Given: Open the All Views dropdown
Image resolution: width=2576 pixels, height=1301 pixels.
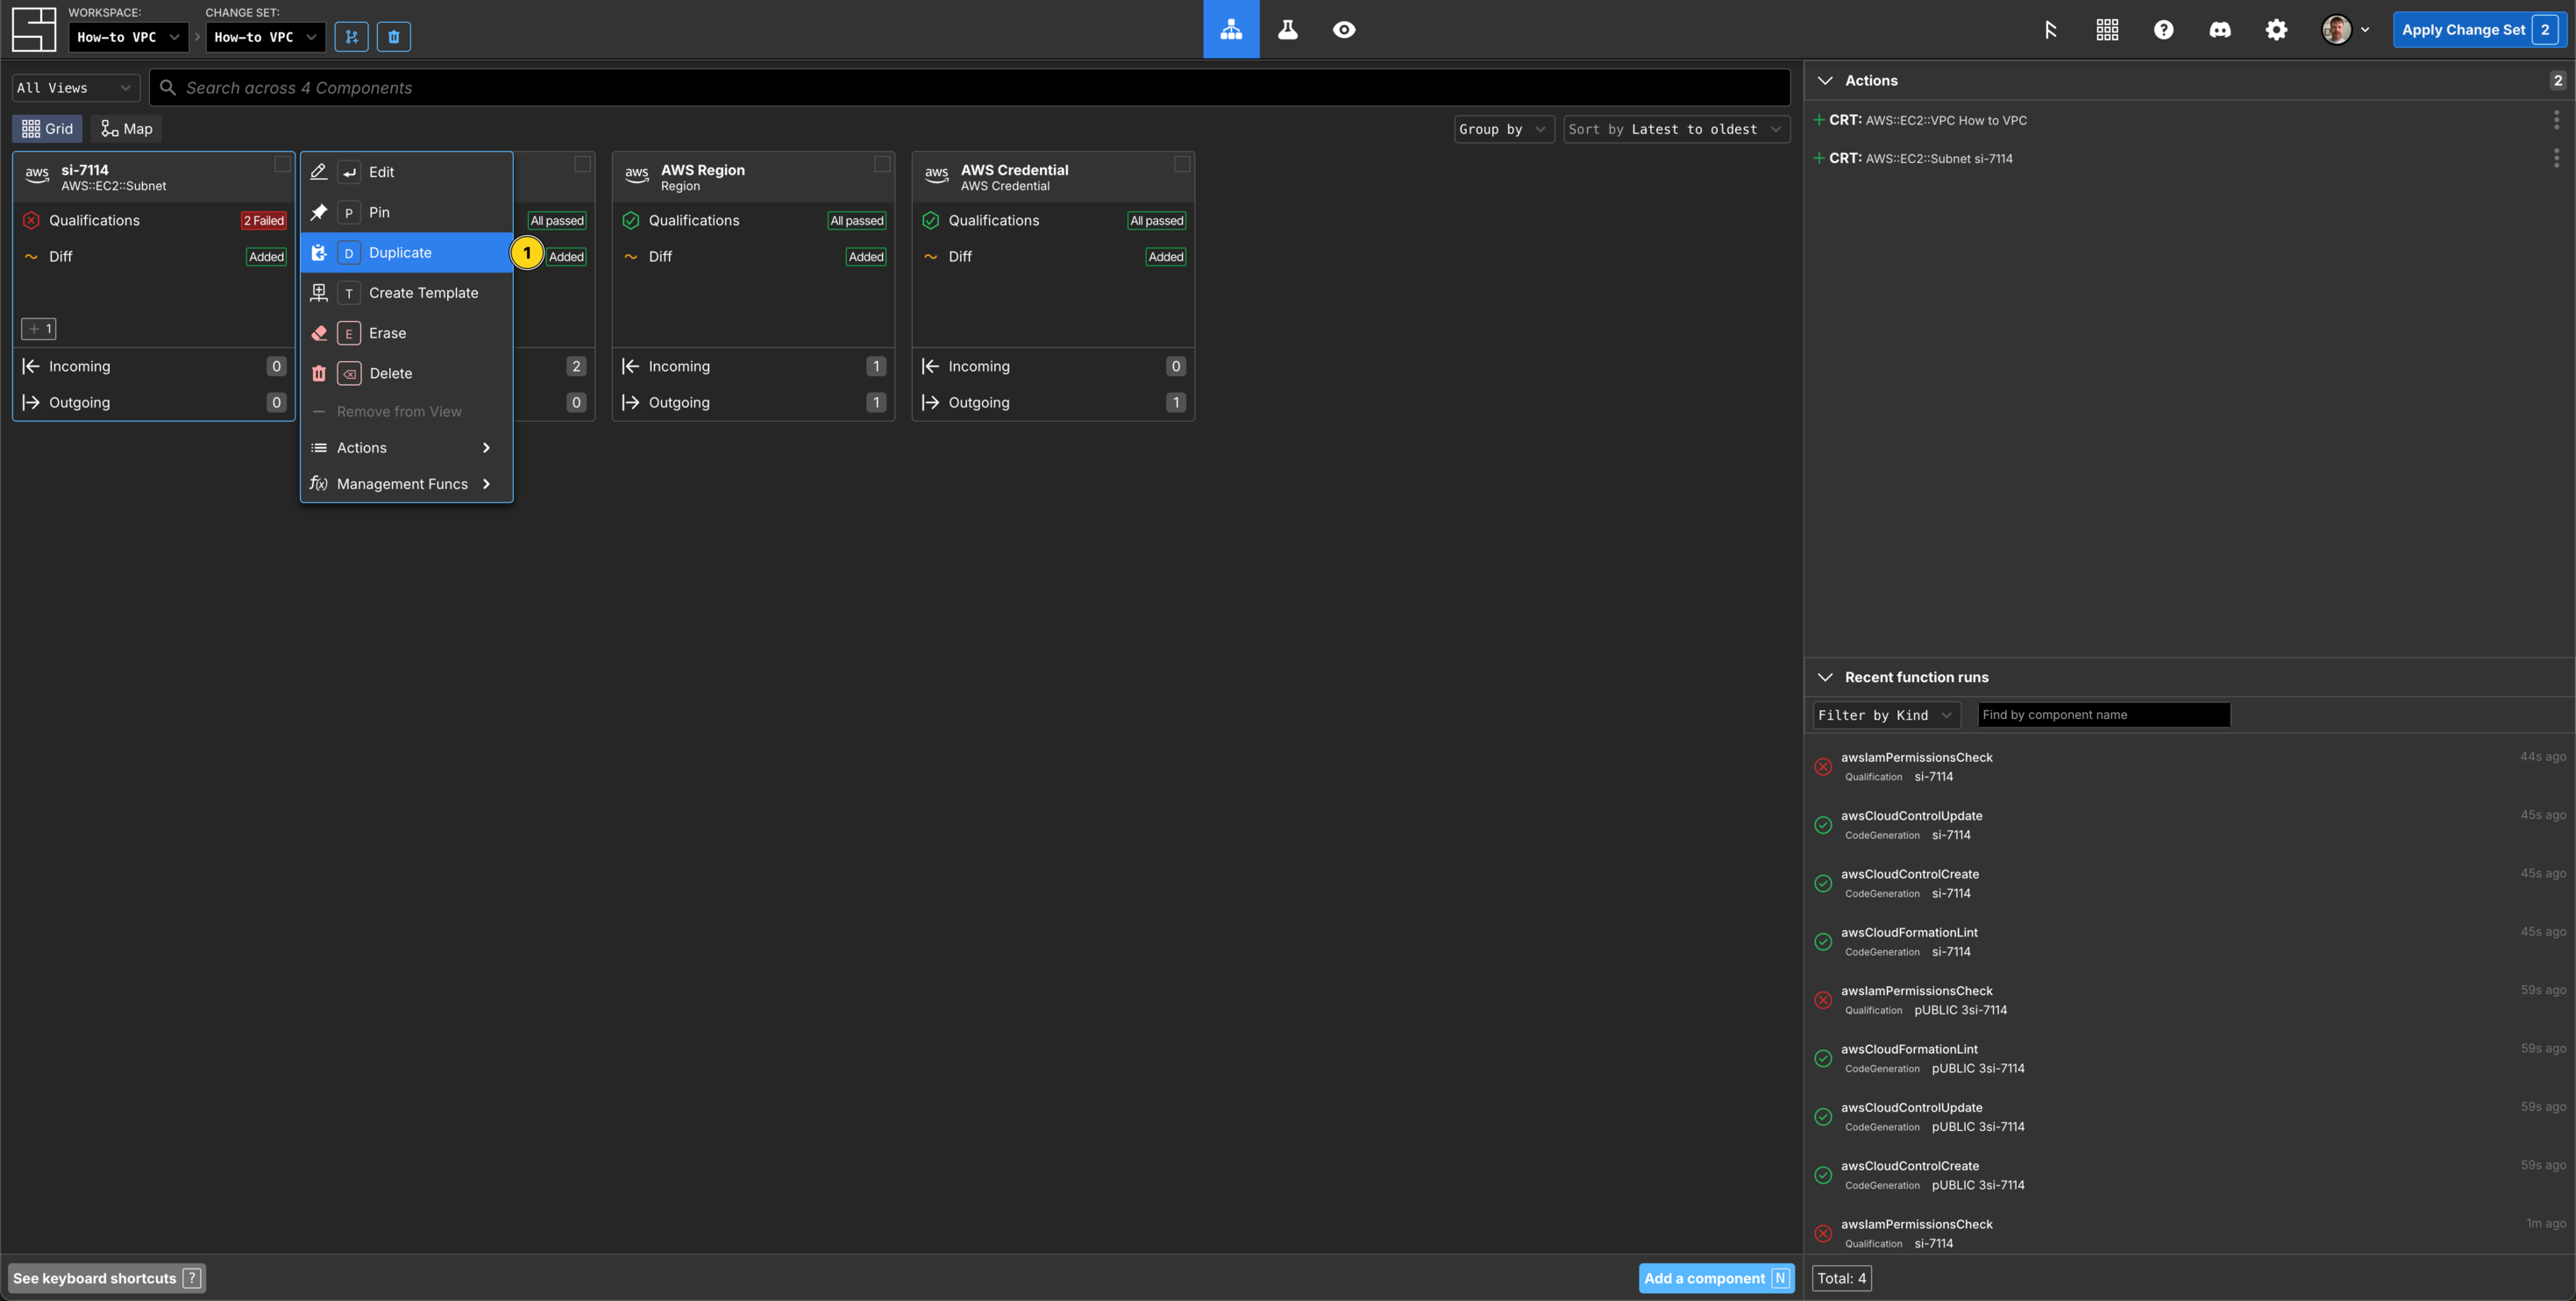Looking at the screenshot, I should tap(76, 88).
